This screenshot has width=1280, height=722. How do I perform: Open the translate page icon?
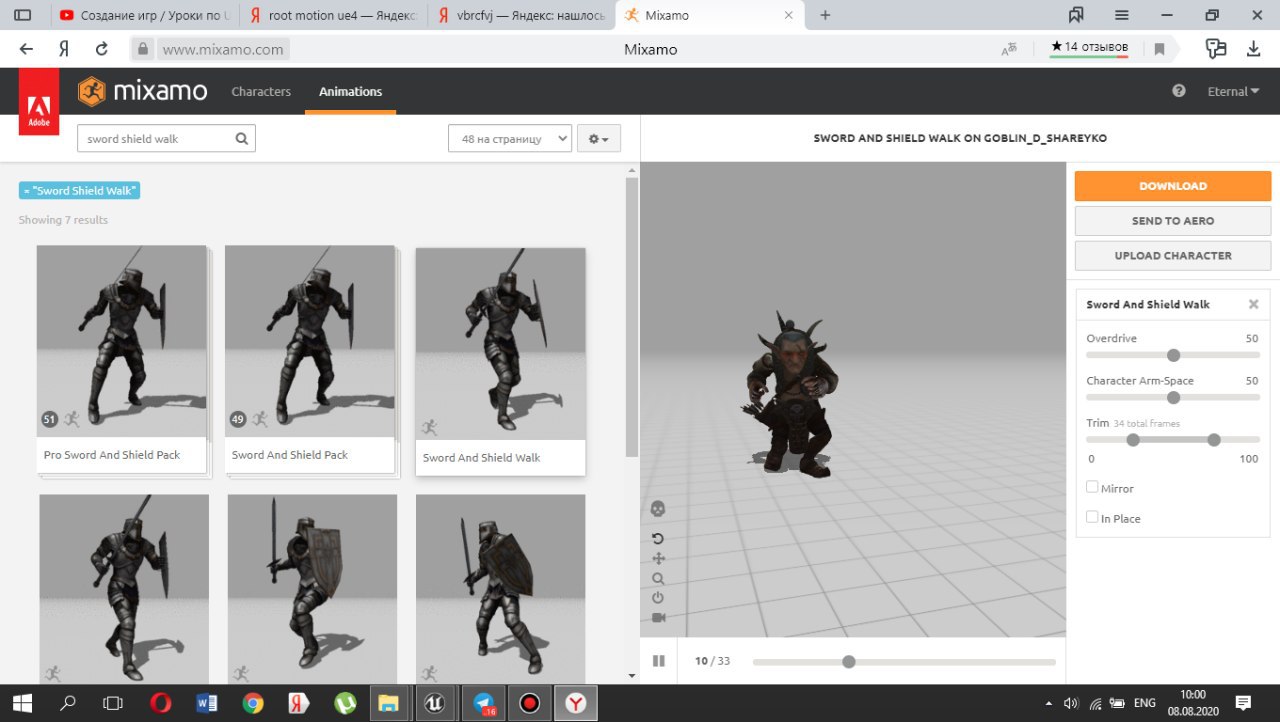[x=1009, y=48]
